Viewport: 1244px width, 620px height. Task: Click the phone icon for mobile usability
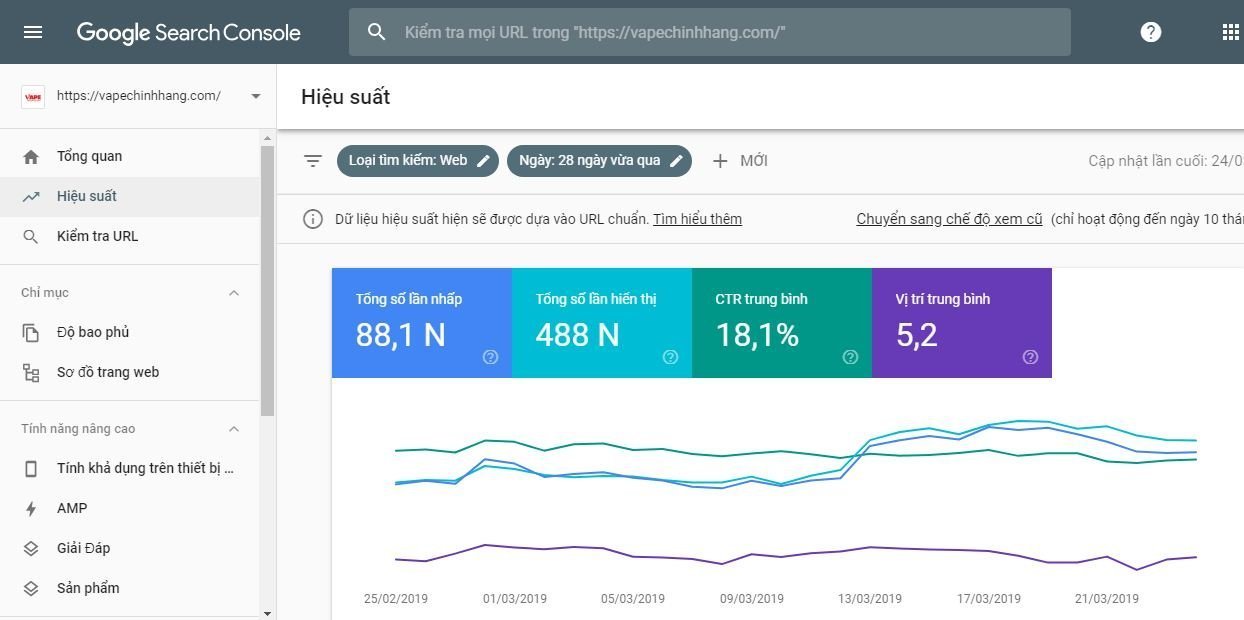pyautogui.click(x=31, y=468)
